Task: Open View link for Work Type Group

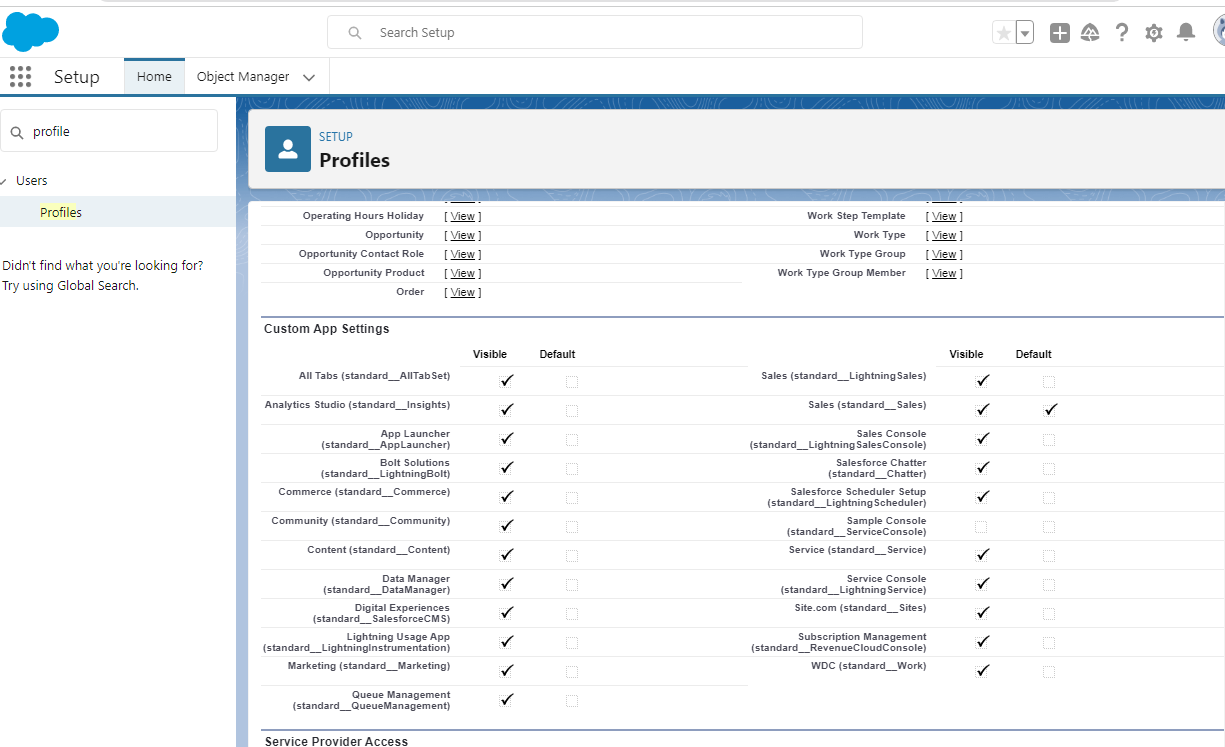Action: coord(945,254)
